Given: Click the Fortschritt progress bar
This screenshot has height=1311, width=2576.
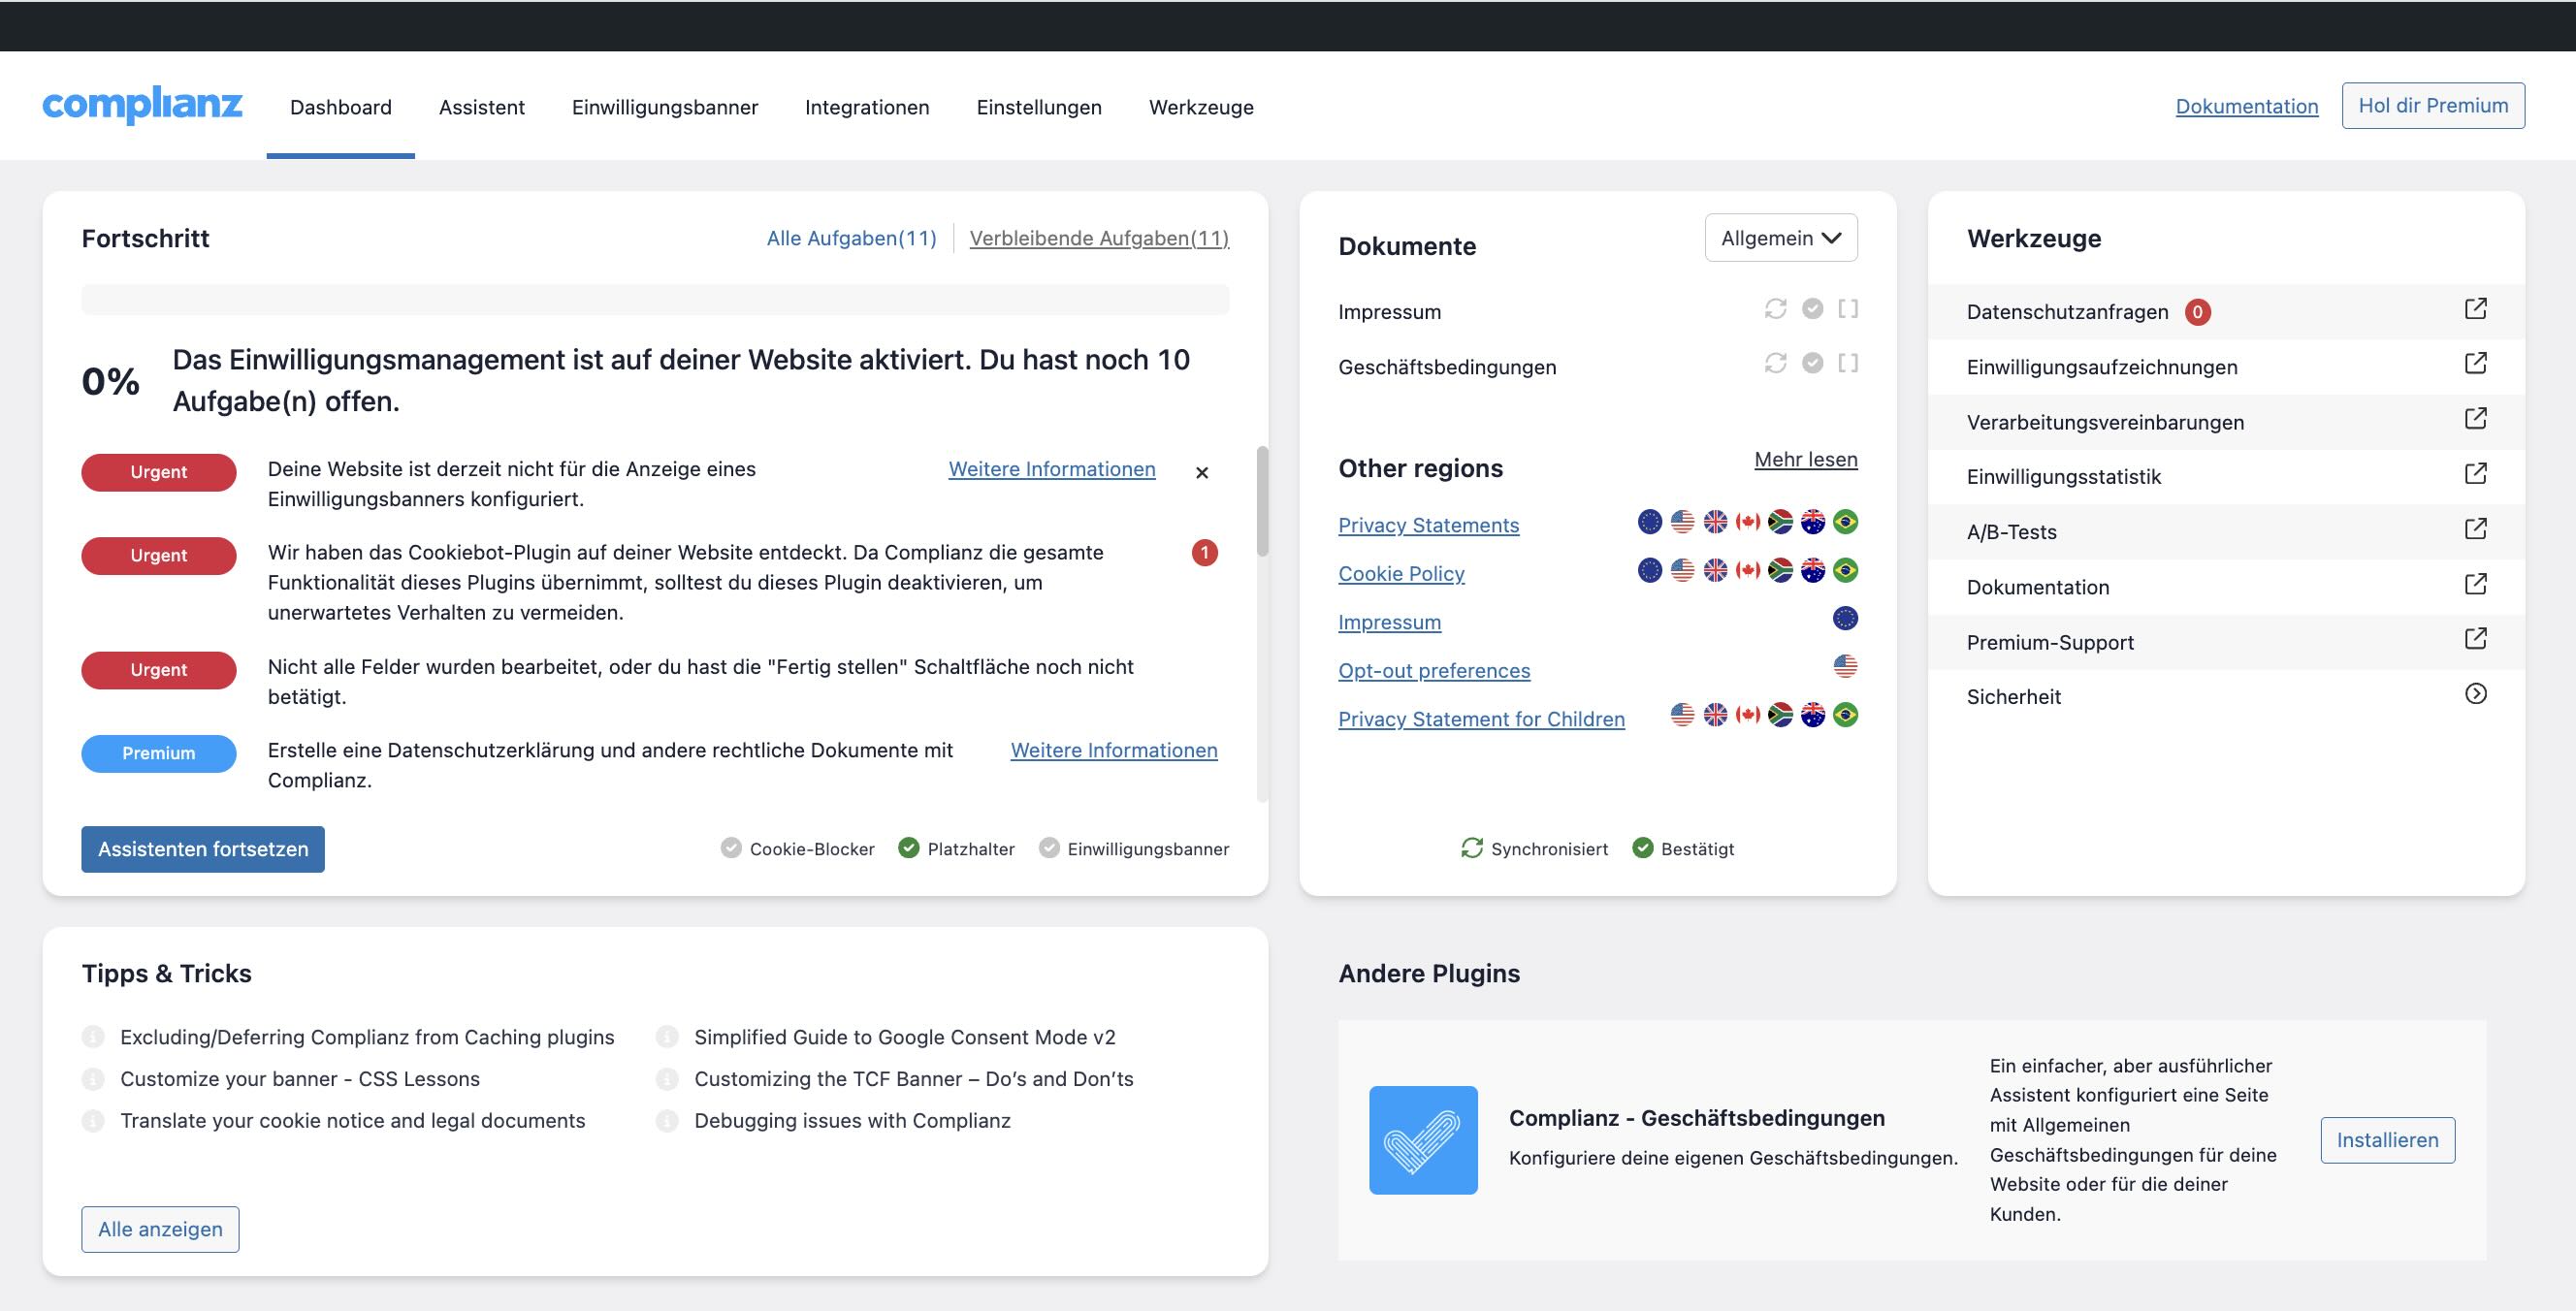Looking at the screenshot, I should pyautogui.click(x=658, y=298).
